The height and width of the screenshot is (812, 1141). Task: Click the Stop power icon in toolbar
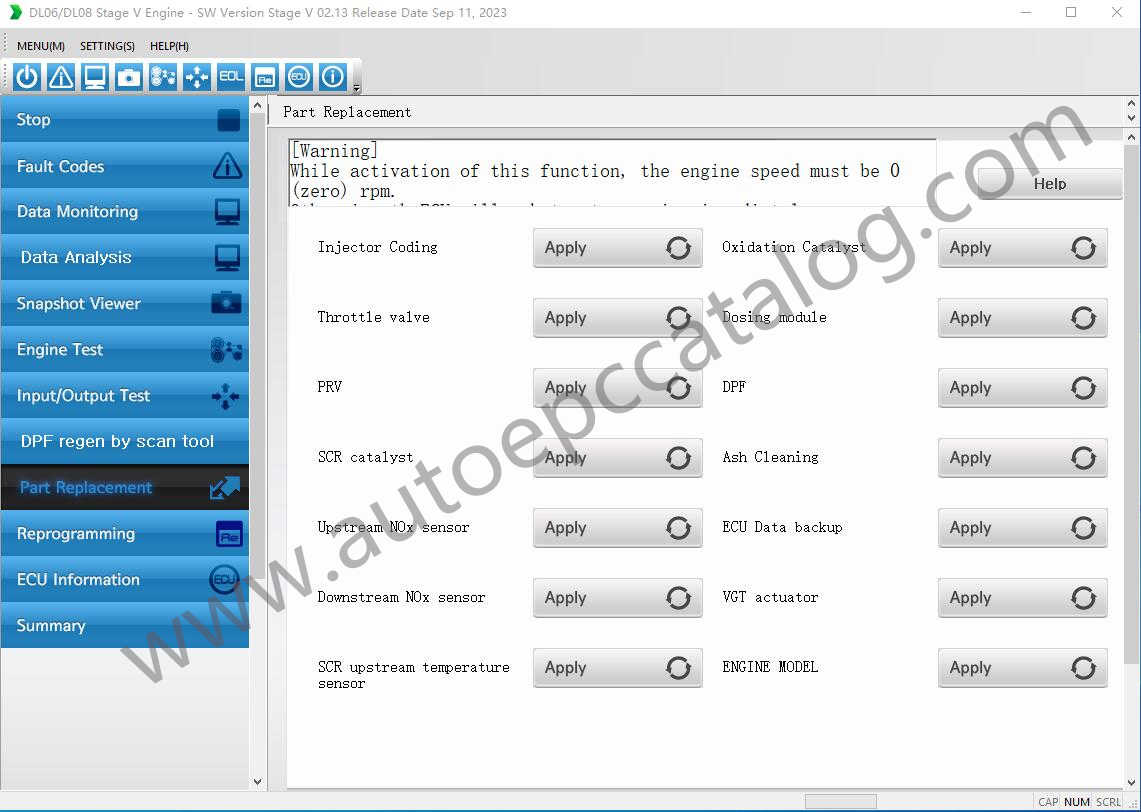tap(25, 76)
